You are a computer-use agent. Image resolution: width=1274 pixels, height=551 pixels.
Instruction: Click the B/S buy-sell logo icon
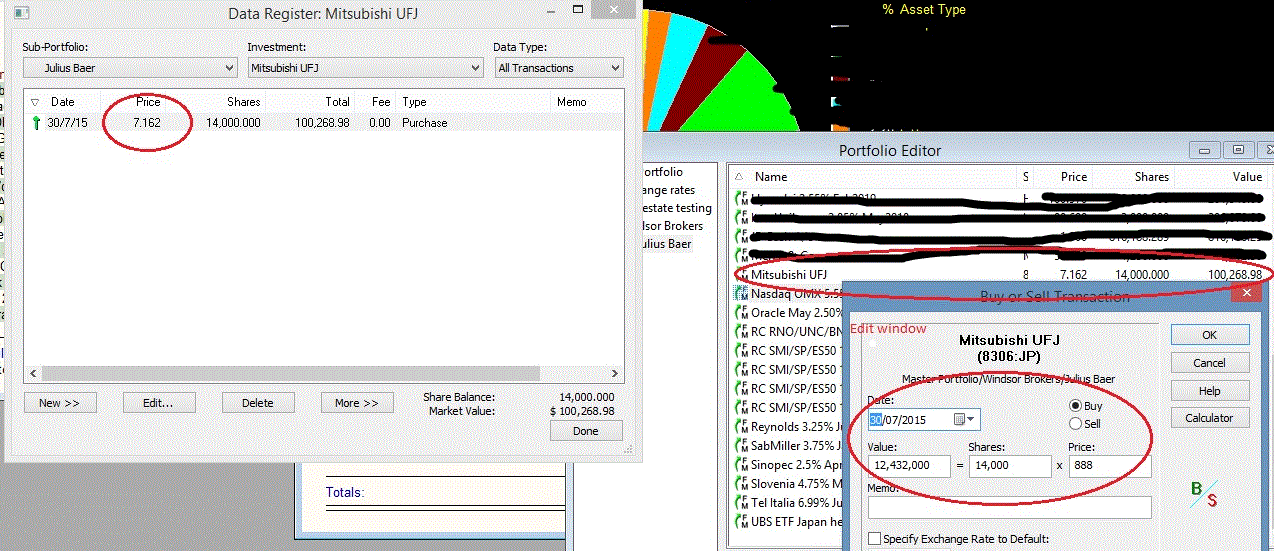click(1204, 493)
